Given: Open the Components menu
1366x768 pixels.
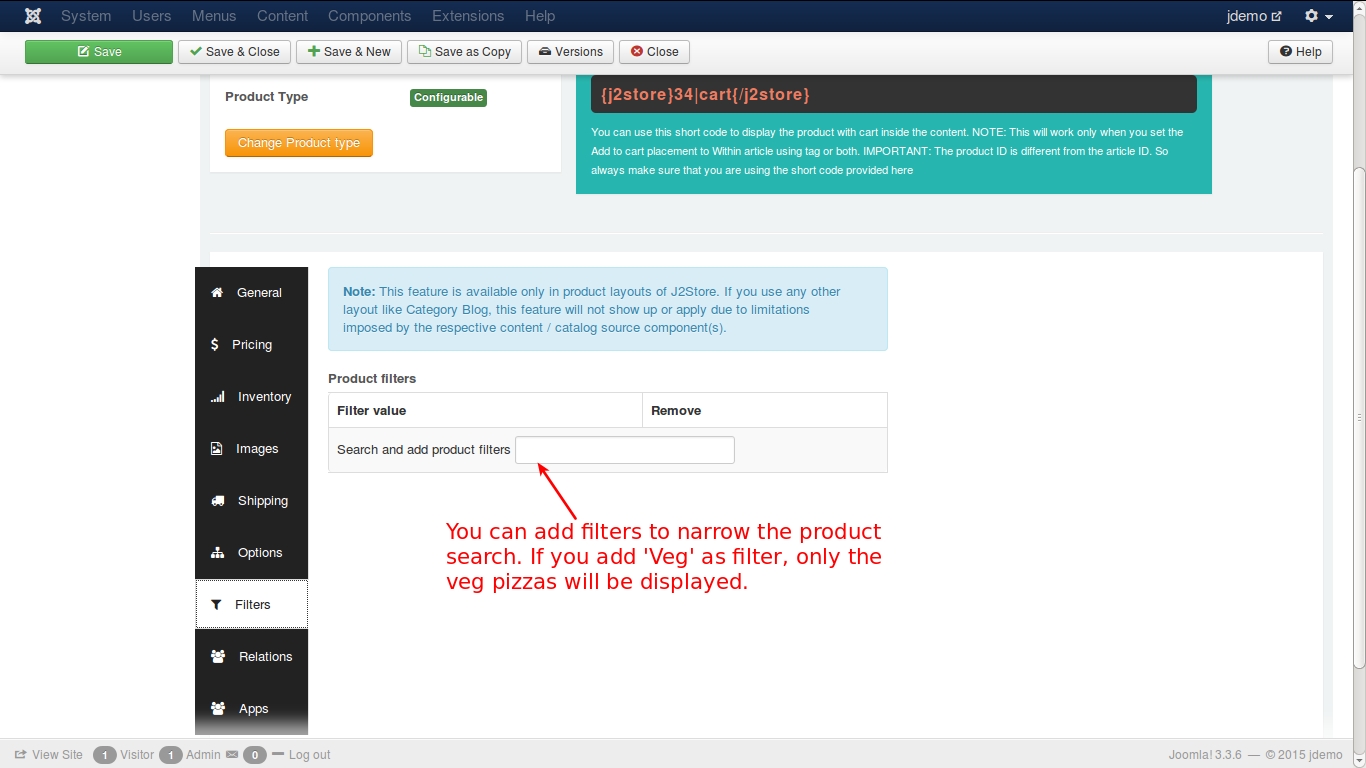Looking at the screenshot, I should [369, 16].
